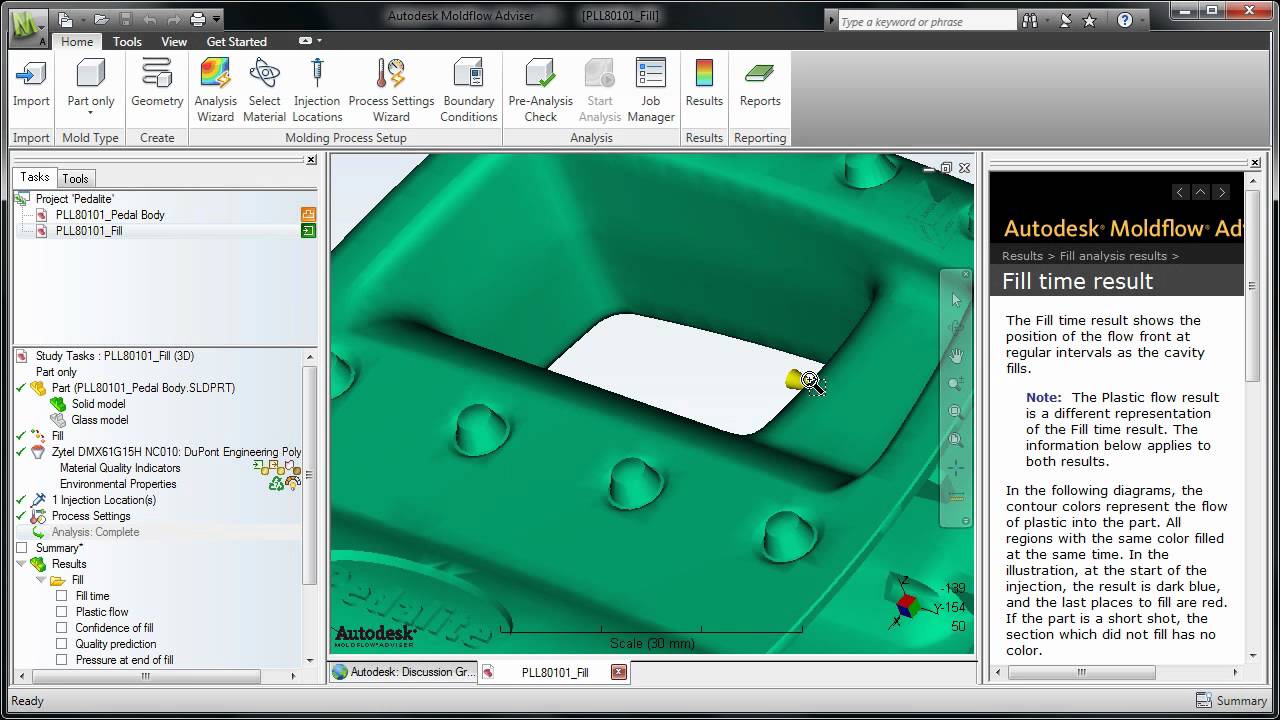This screenshot has width=1280, height=720.
Task: Open the Help dropdown arrow
Action: click(1142, 20)
